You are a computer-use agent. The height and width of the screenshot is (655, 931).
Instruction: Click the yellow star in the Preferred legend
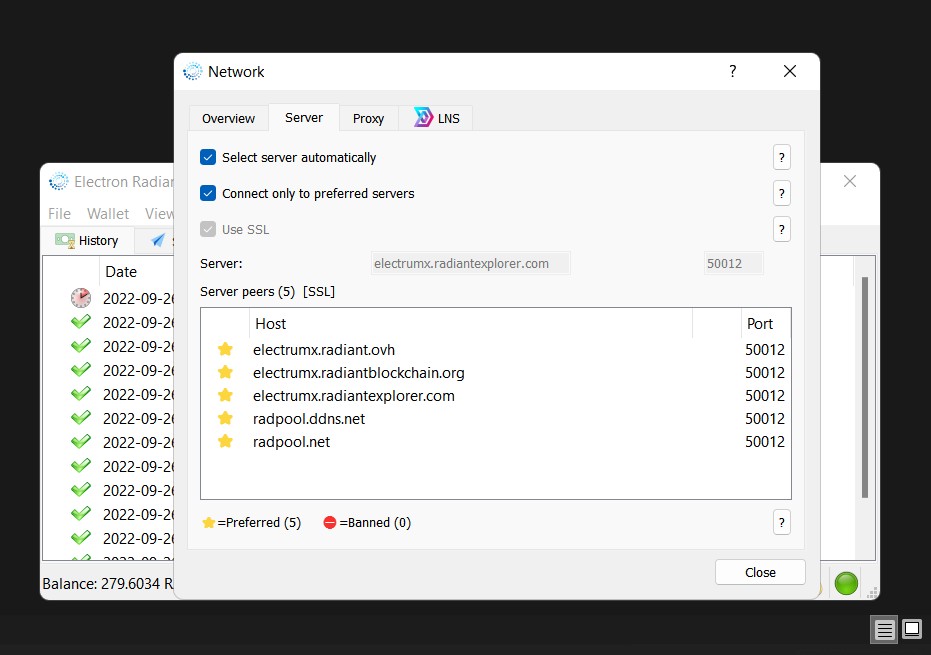click(x=208, y=523)
